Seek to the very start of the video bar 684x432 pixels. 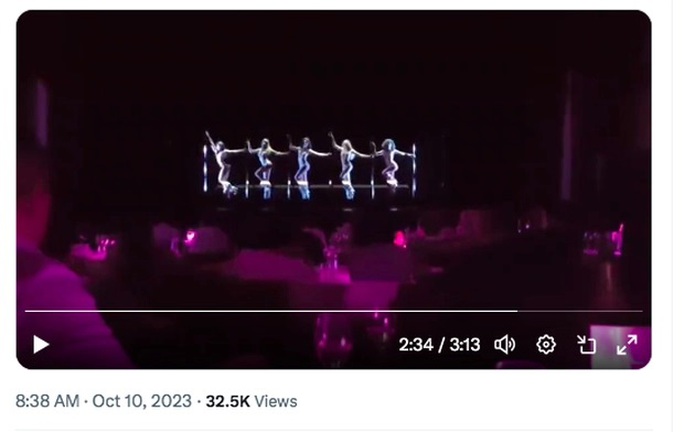26,311
